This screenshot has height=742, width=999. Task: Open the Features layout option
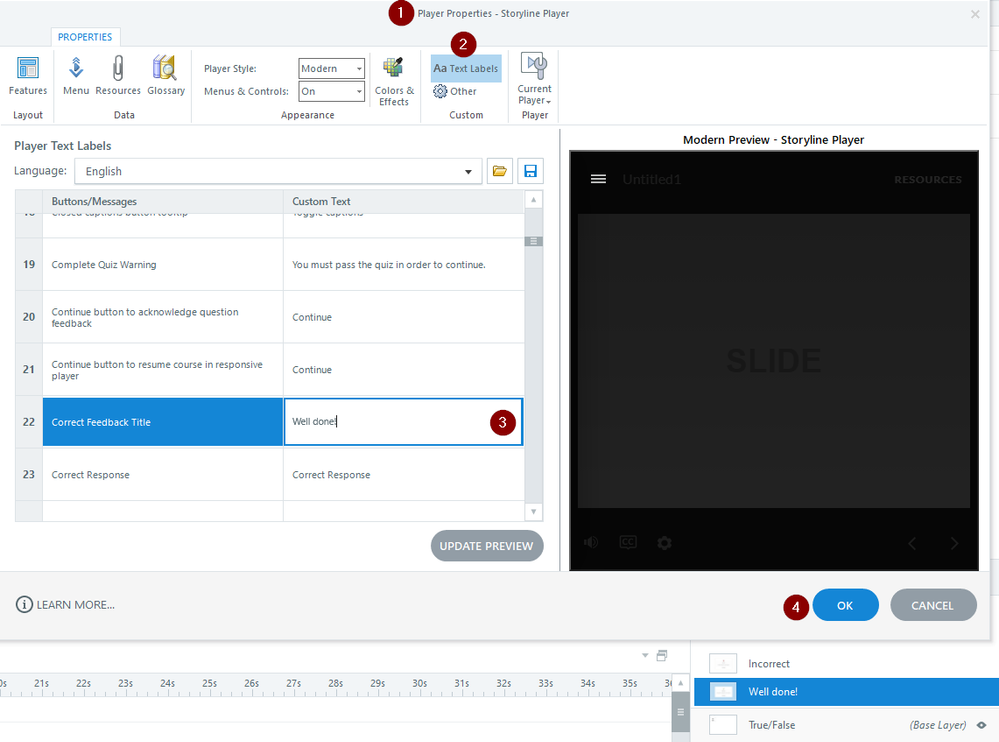28,76
